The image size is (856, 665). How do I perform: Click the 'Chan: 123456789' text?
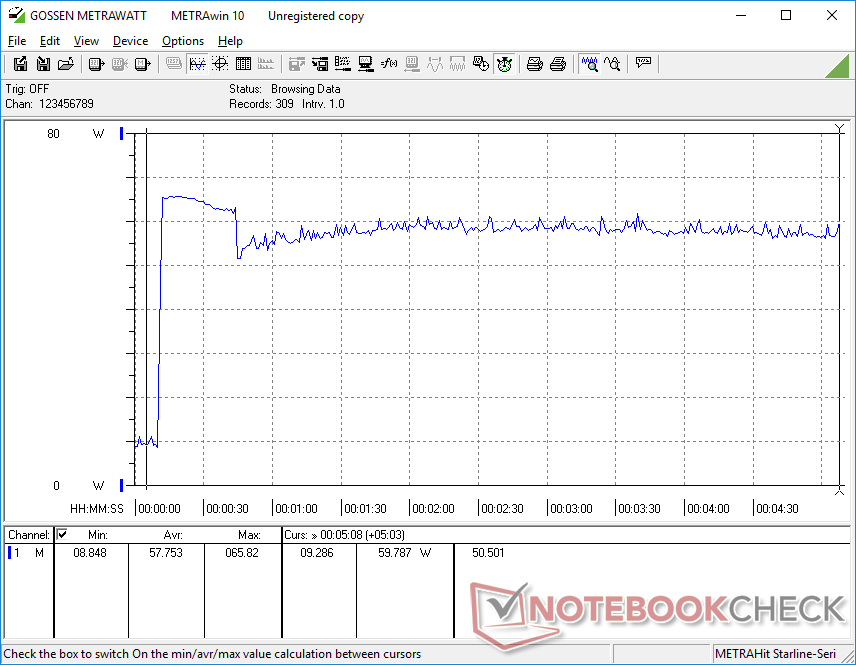(50, 104)
